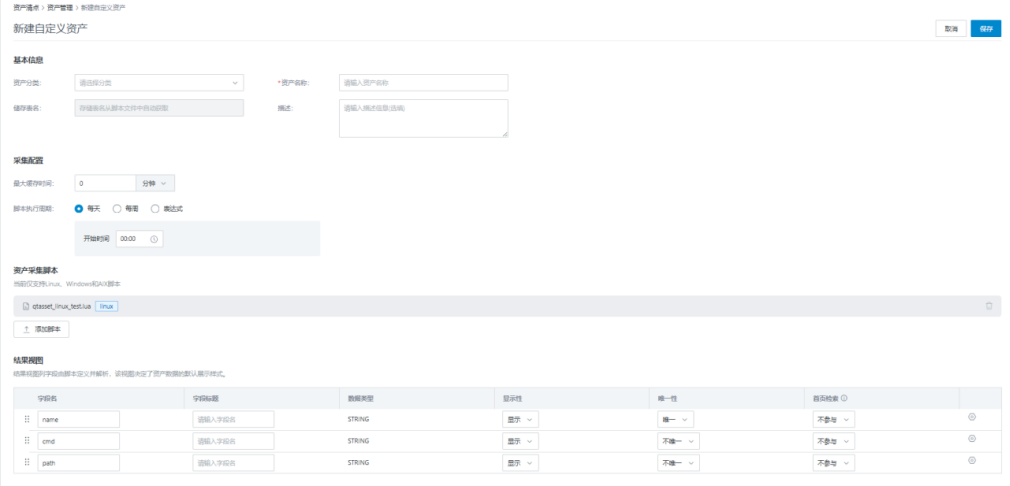Image resolution: width=1010 pixels, height=486 pixels.
Task: Select the 表达式 radio option
Action: (155, 209)
